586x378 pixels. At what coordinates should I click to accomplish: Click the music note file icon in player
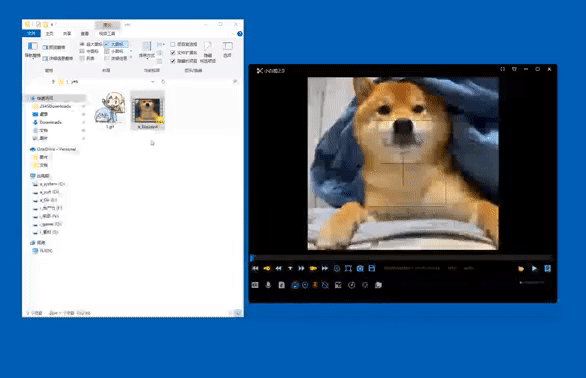coord(281,285)
